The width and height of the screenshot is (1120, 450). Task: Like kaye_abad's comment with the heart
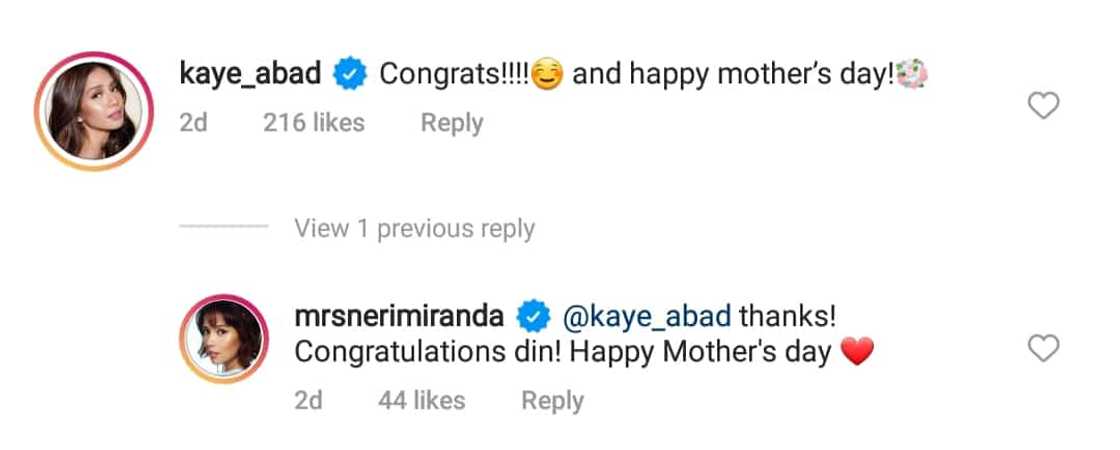(x=1043, y=105)
